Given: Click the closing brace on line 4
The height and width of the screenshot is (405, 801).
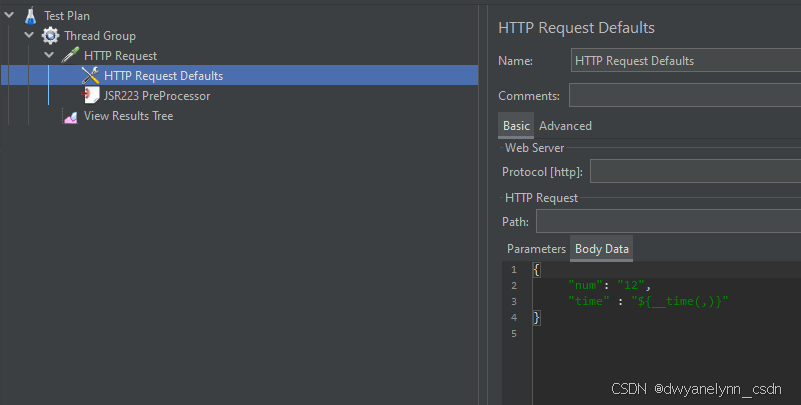Looking at the screenshot, I should point(536,318).
